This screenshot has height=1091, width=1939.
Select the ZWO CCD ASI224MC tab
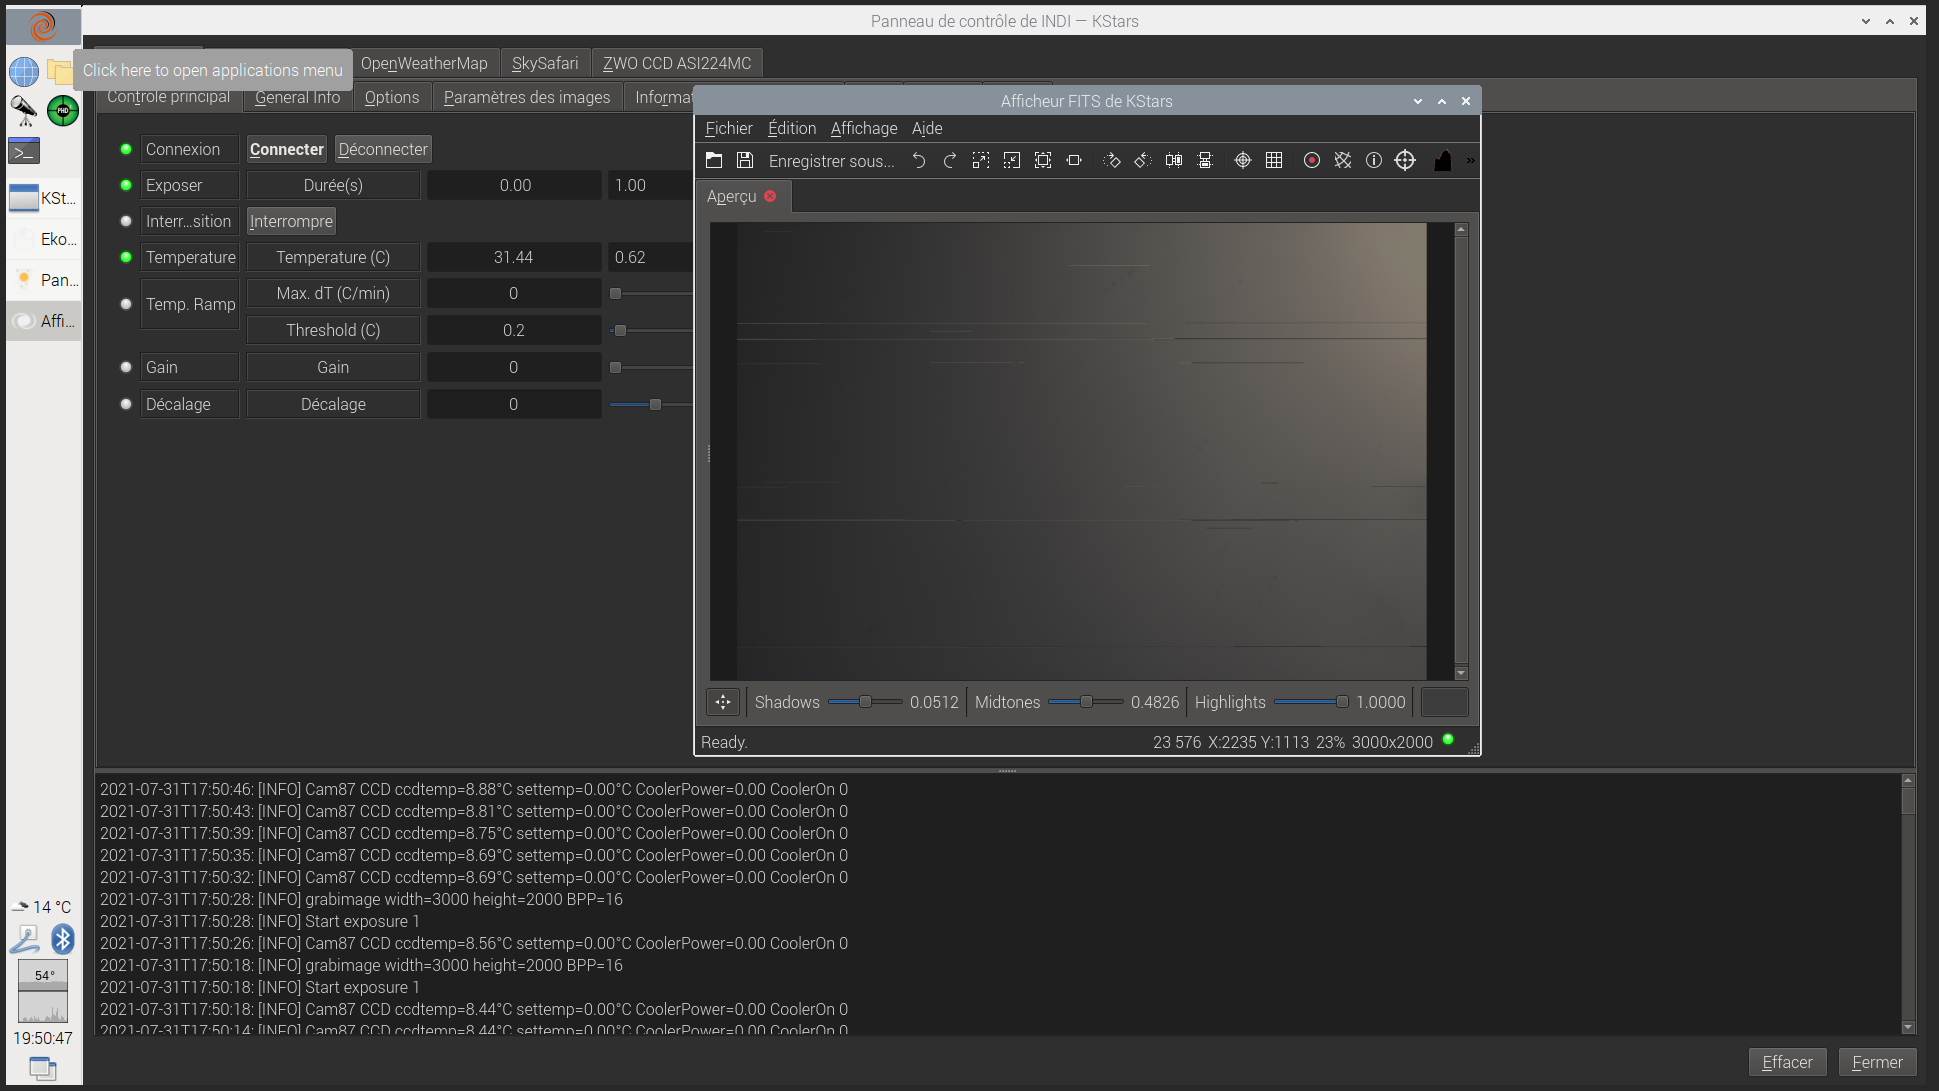[676, 63]
